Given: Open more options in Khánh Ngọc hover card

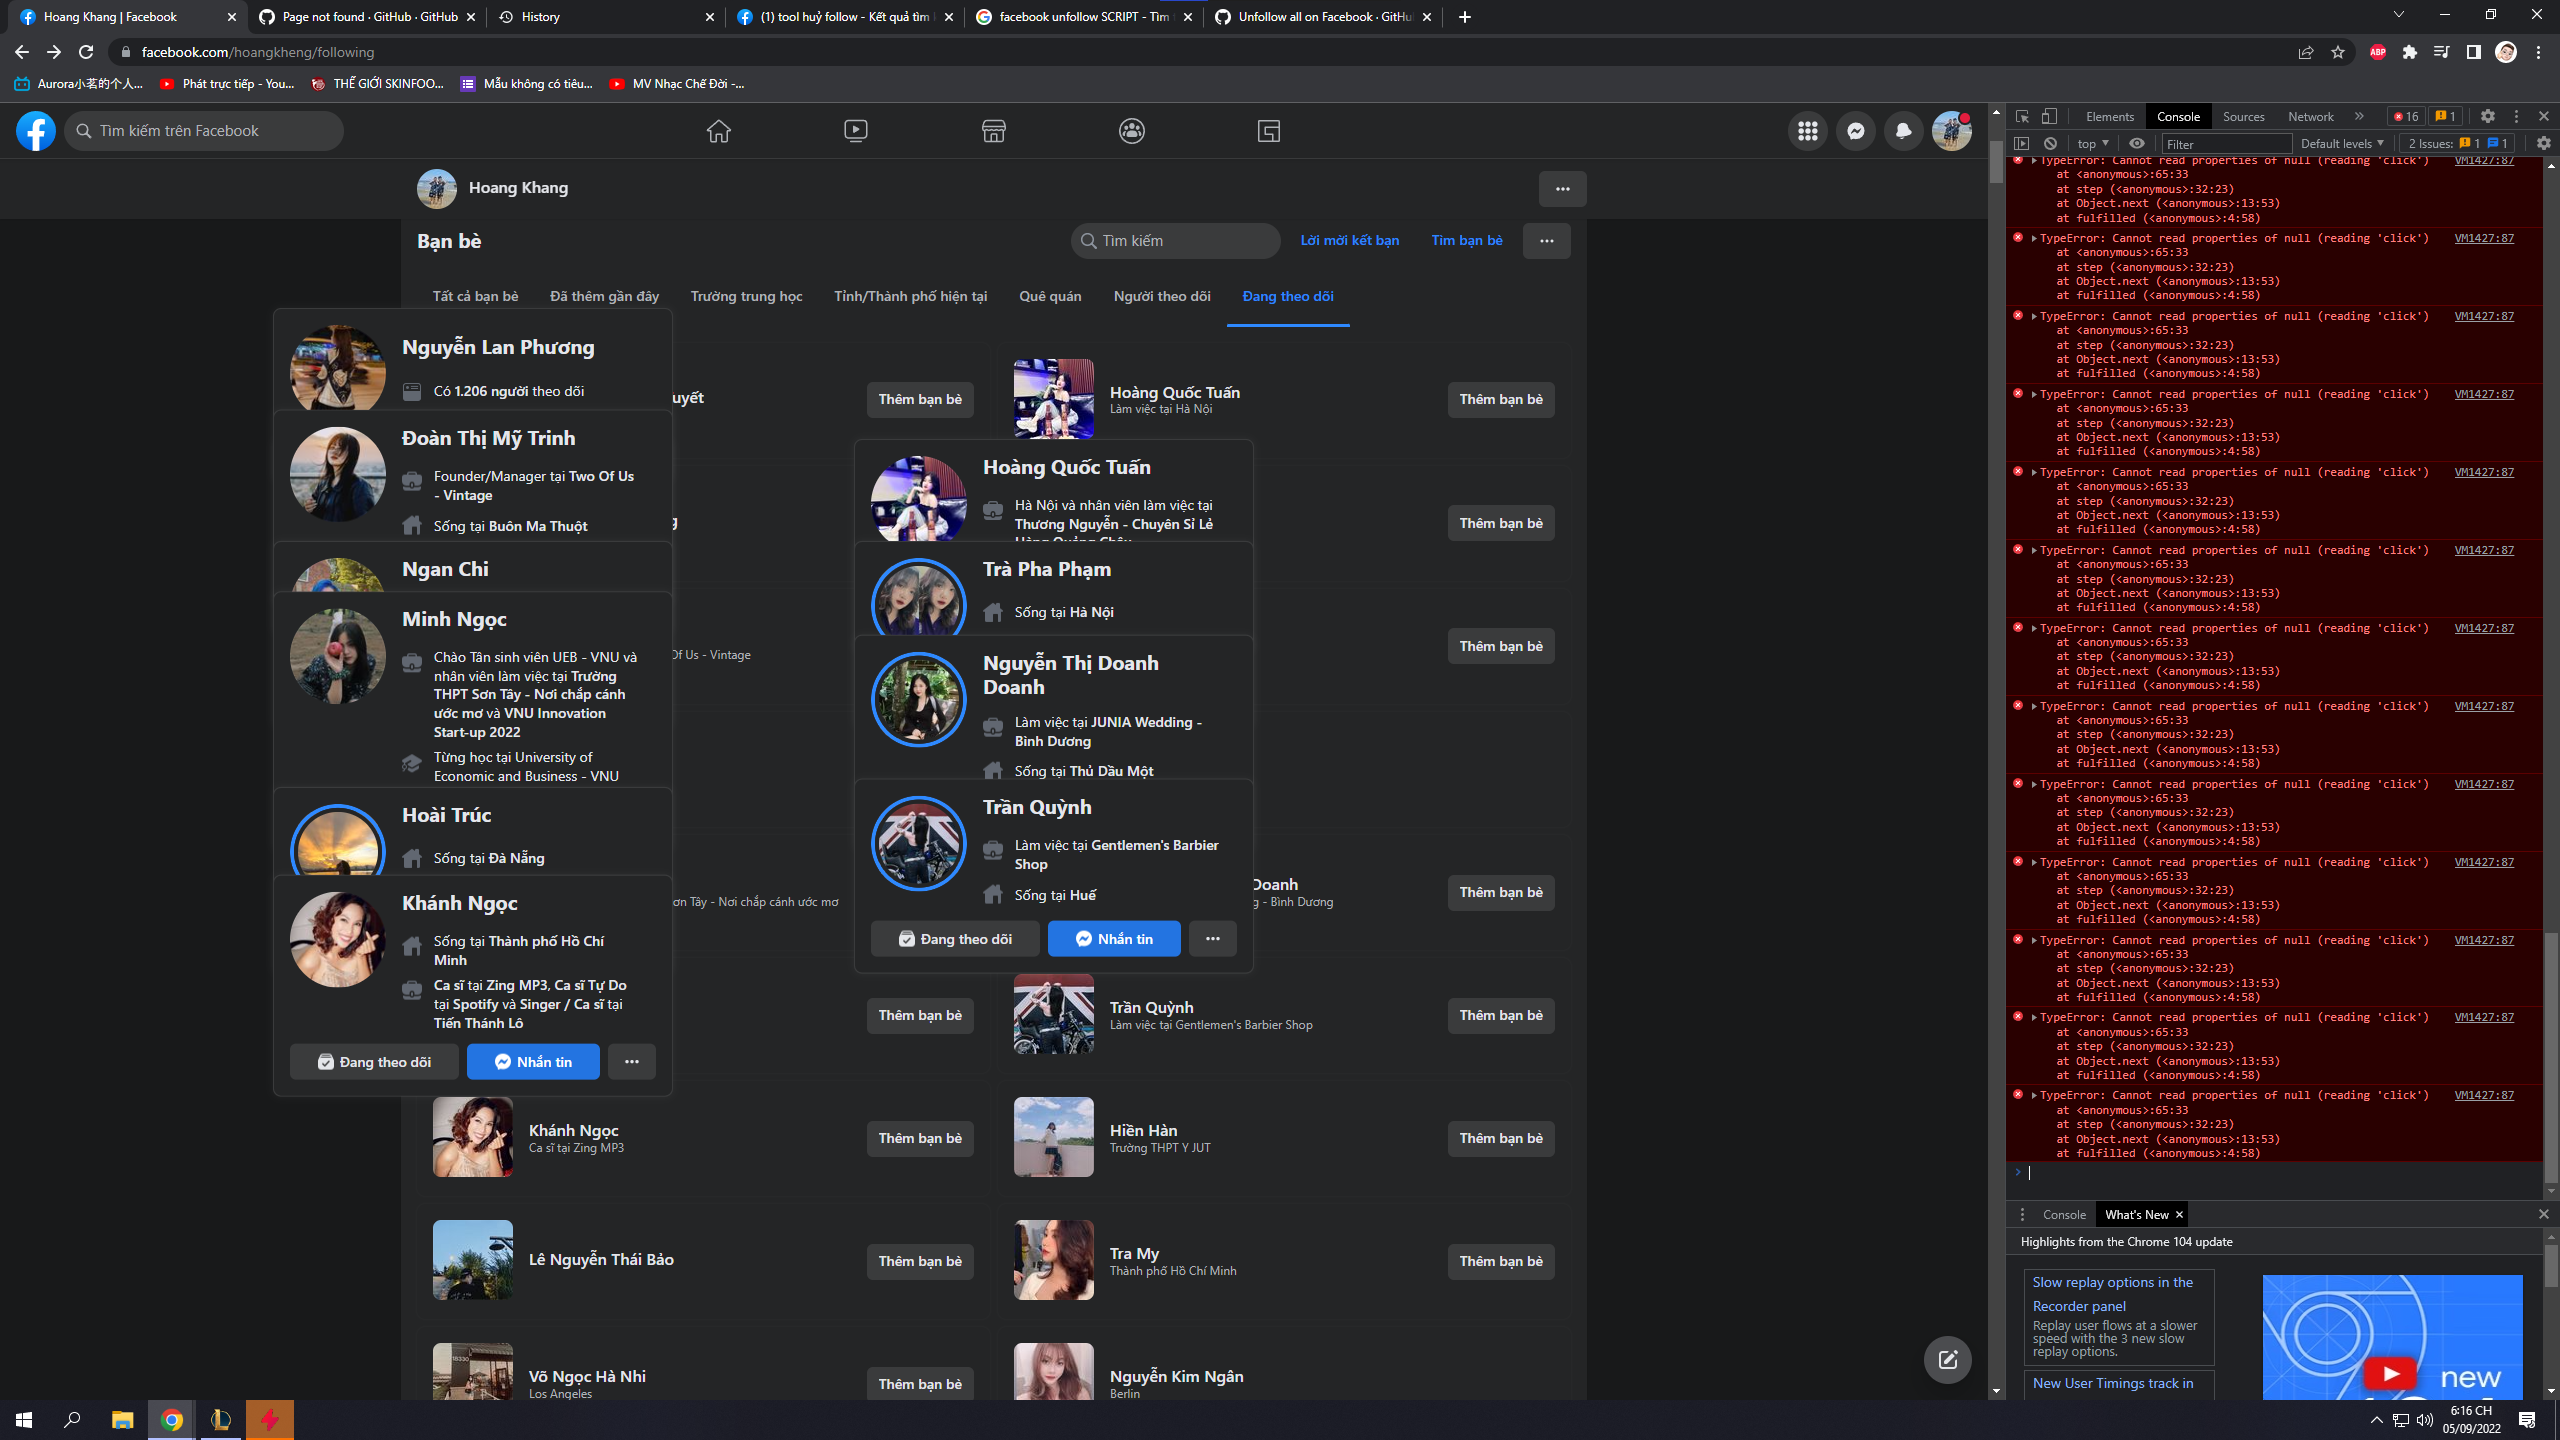Looking at the screenshot, I should (631, 1062).
